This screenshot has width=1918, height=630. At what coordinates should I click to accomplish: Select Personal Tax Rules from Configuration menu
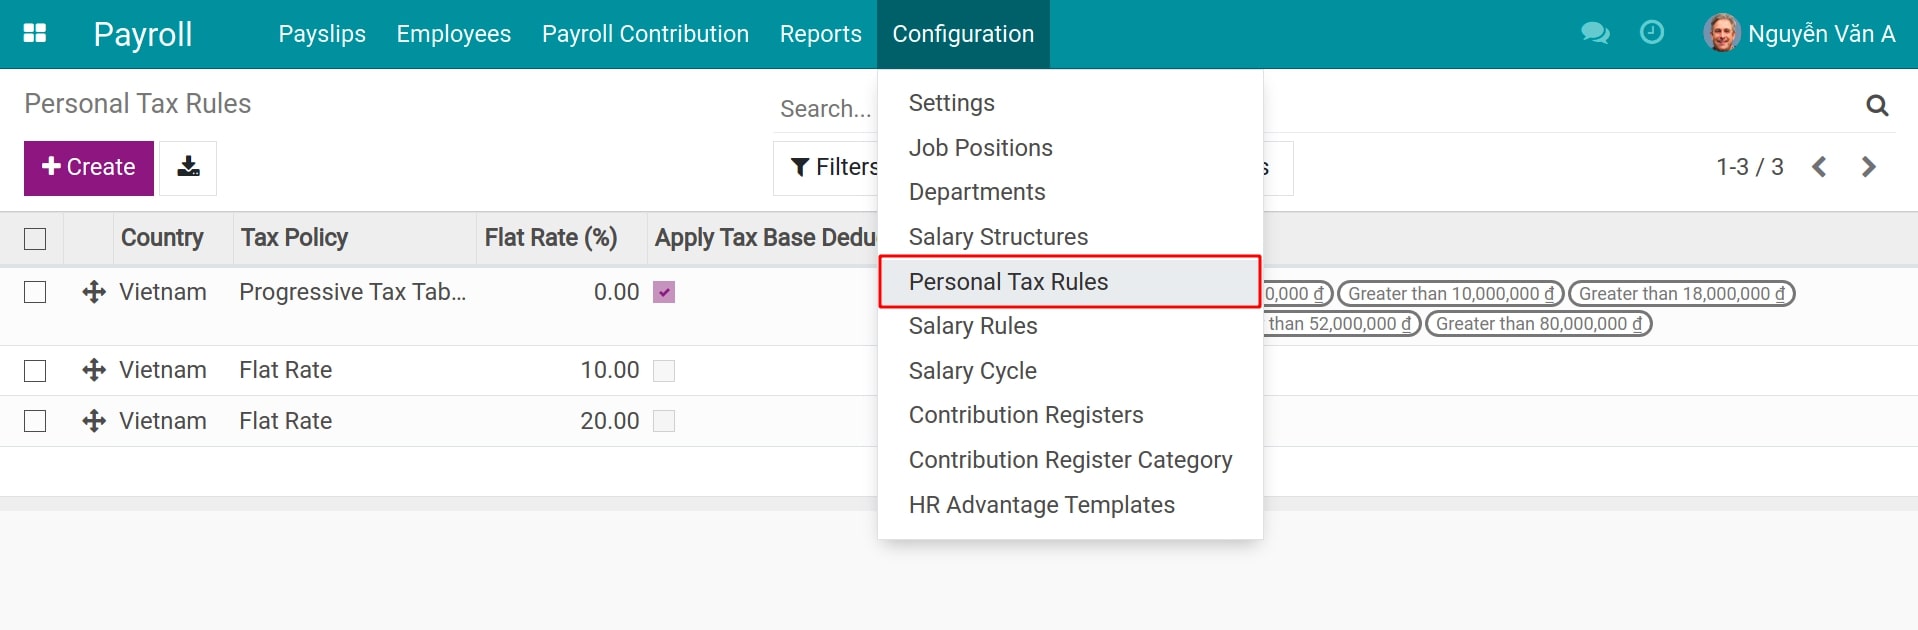1008,282
